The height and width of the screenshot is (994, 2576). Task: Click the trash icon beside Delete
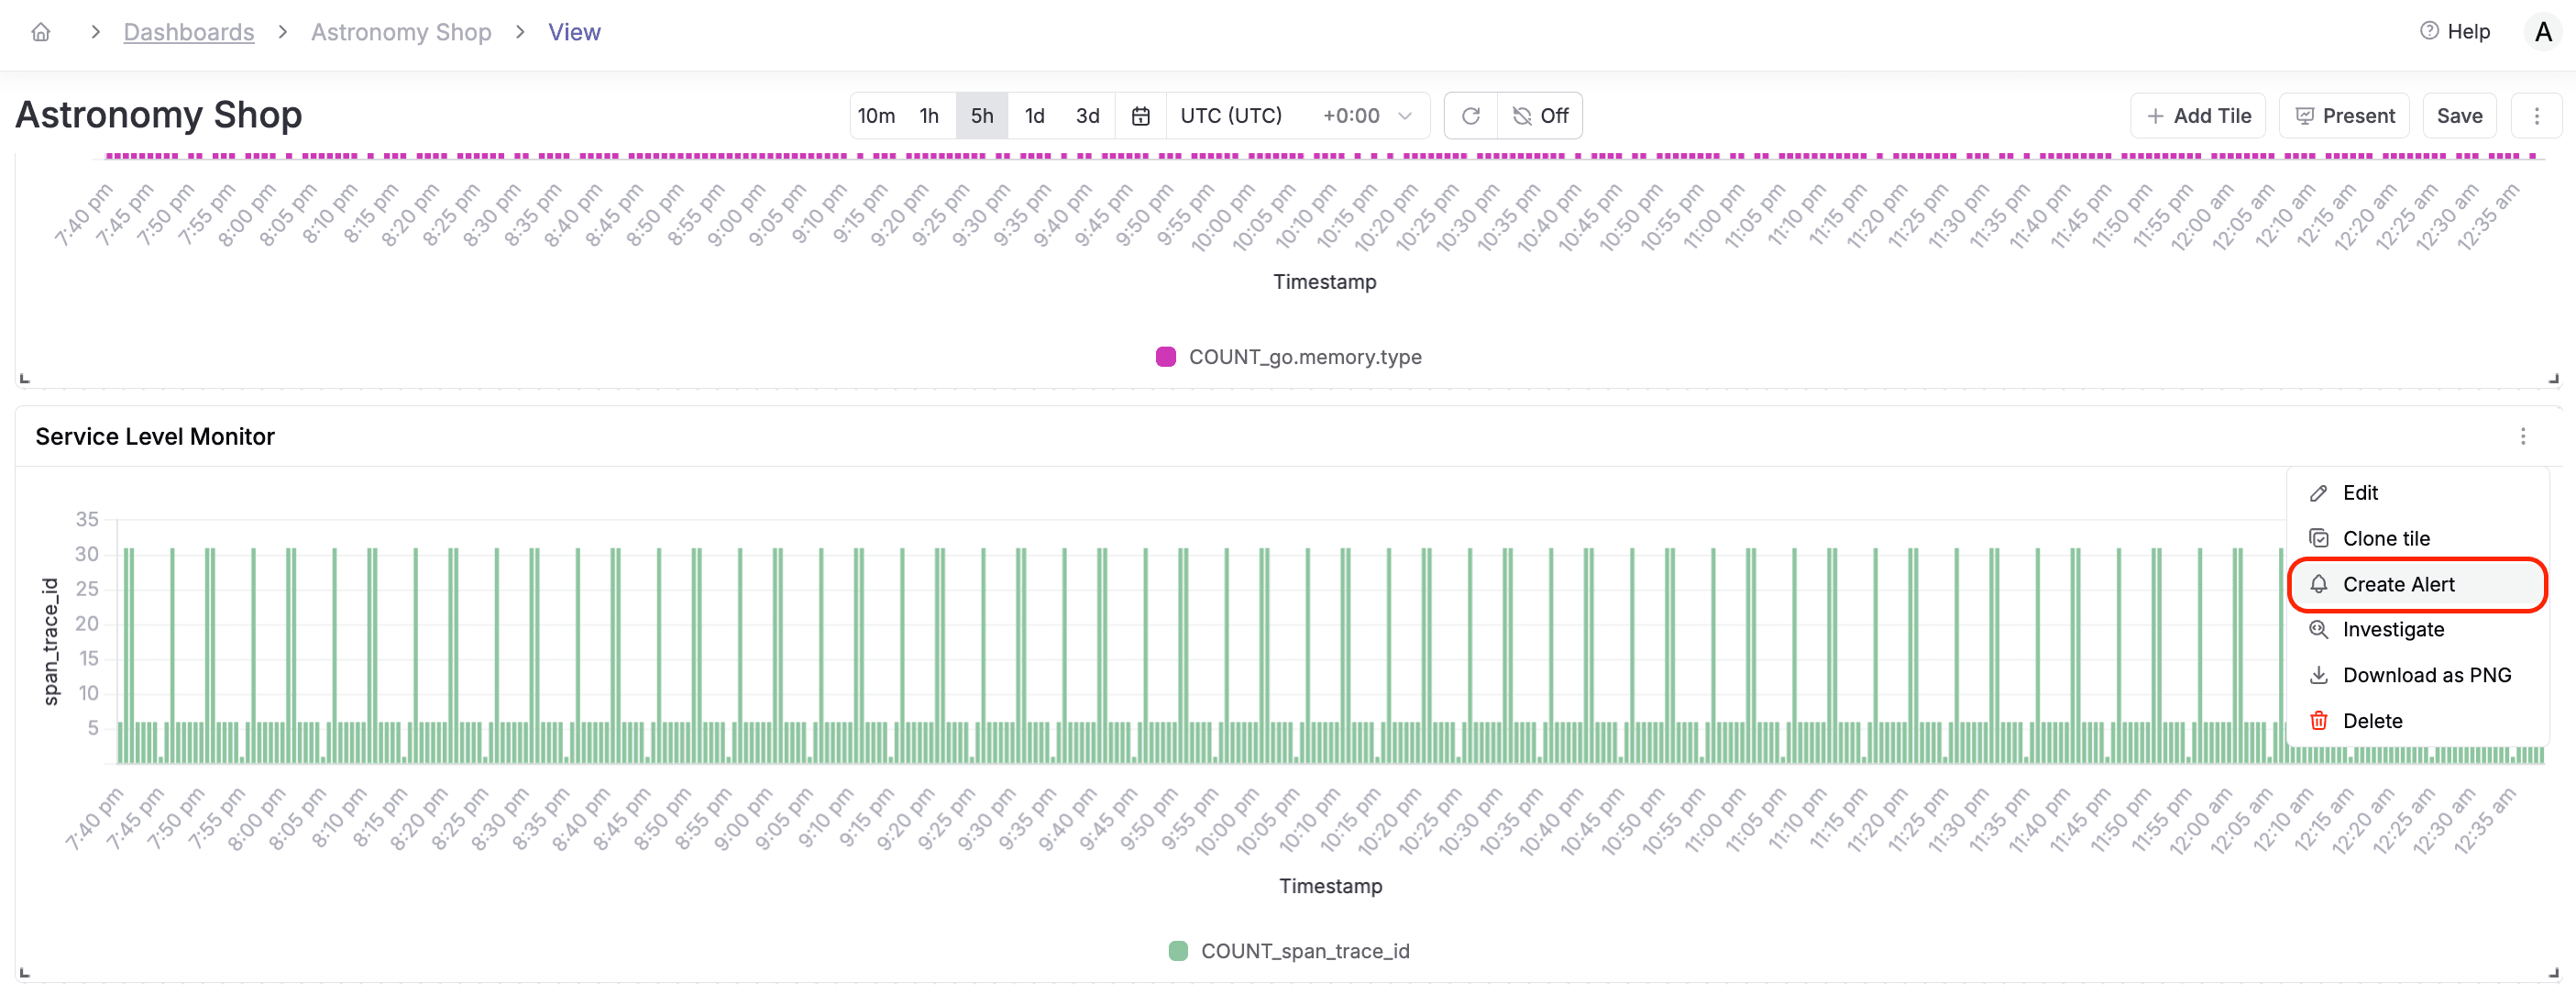[x=2318, y=720]
